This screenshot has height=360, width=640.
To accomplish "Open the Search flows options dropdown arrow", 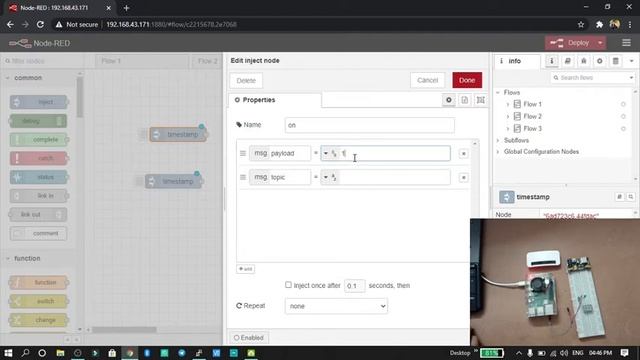I will [631, 78].
